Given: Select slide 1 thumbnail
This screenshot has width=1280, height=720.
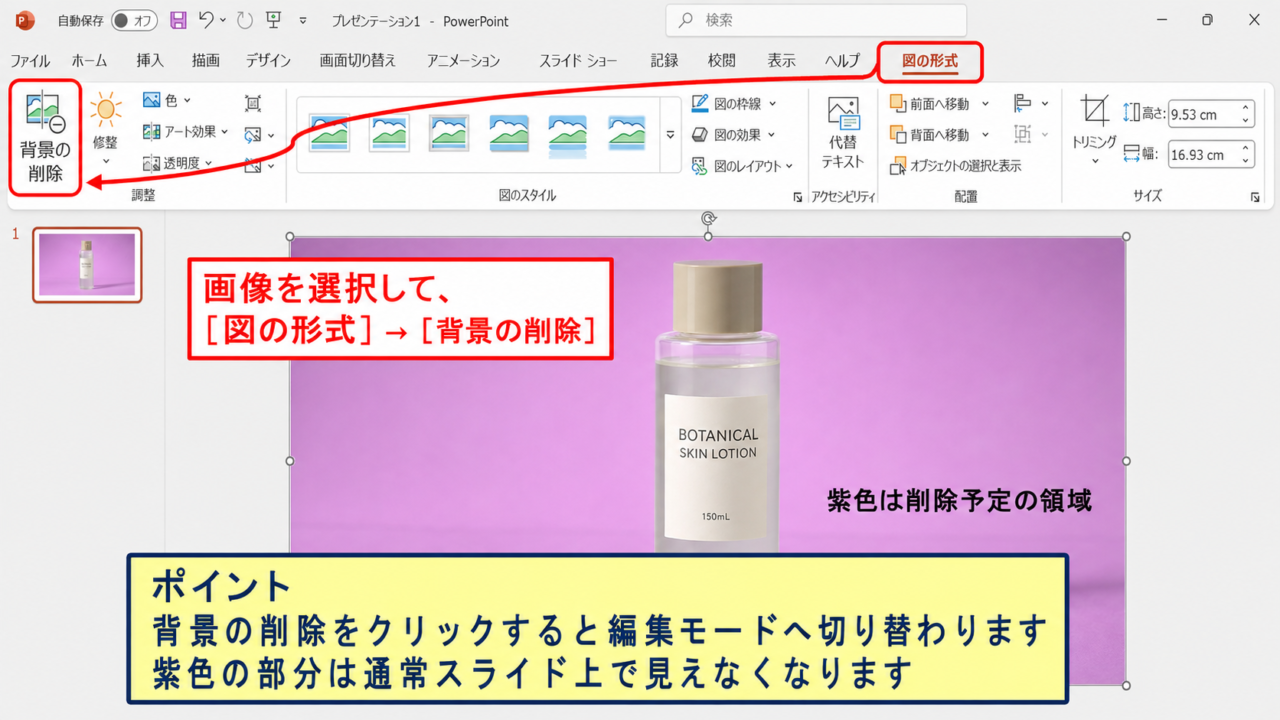Looking at the screenshot, I should (87, 265).
